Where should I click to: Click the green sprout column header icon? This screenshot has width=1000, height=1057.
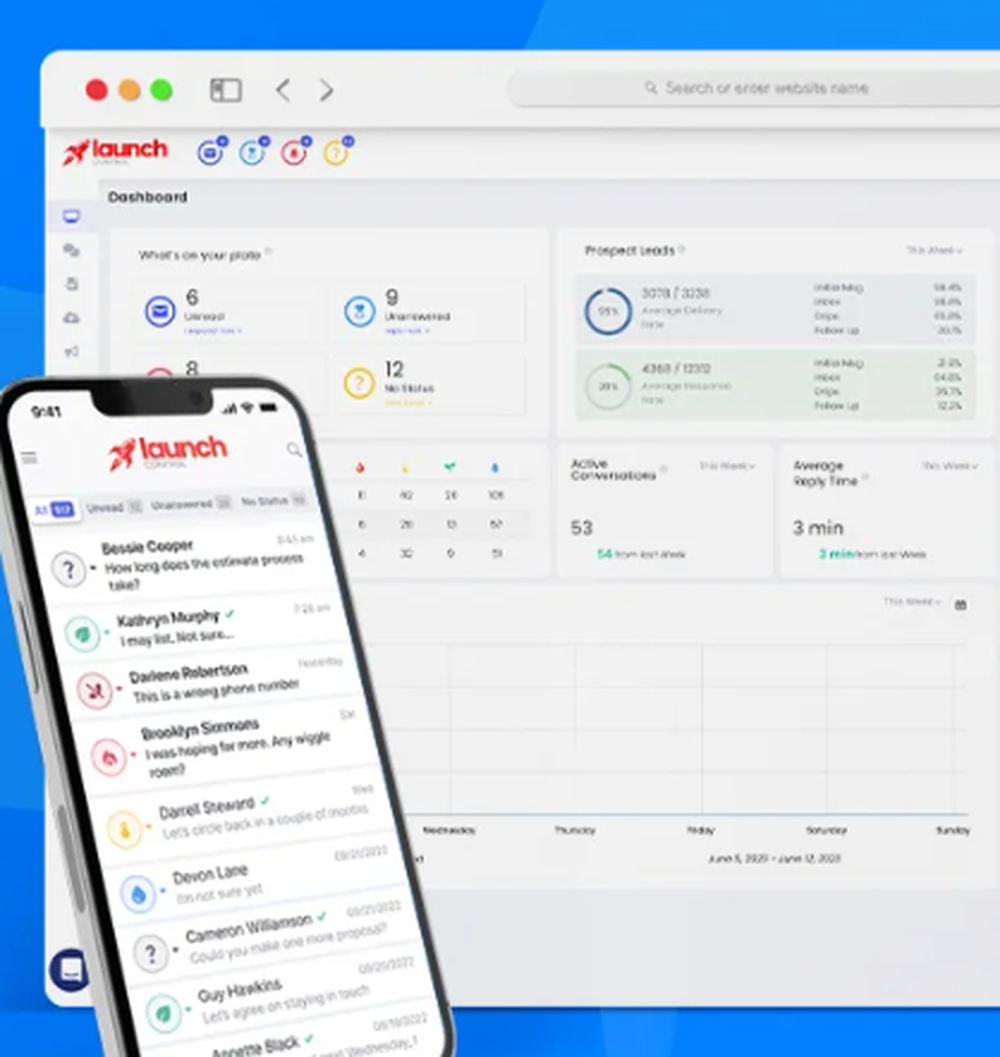tap(450, 466)
